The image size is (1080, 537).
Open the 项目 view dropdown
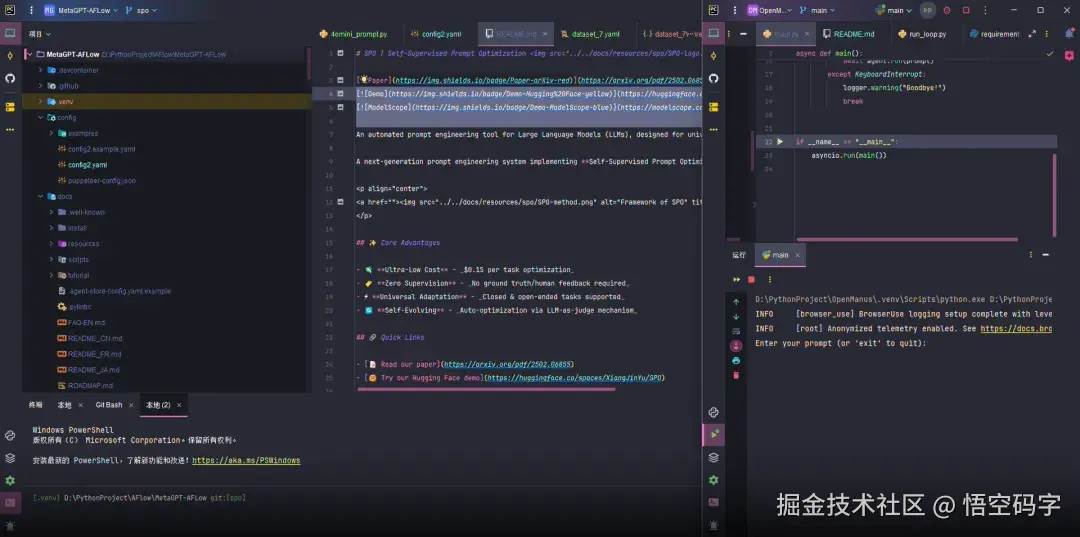pyautogui.click(x=39, y=34)
